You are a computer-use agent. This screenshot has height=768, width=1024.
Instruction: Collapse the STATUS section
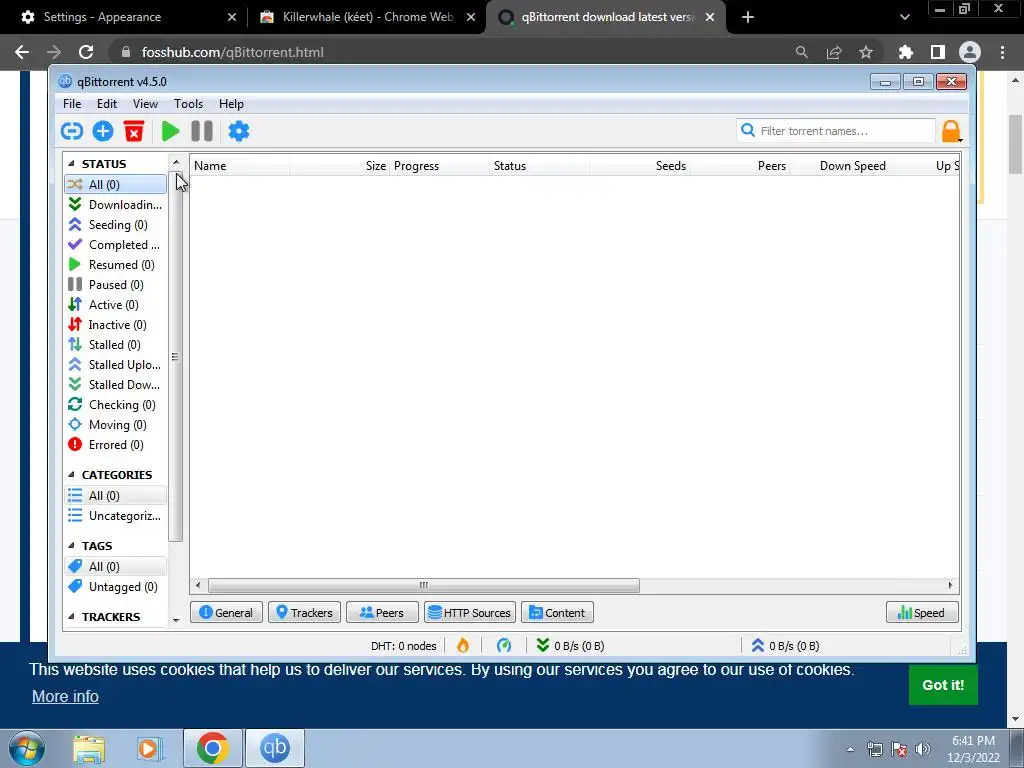click(x=71, y=164)
